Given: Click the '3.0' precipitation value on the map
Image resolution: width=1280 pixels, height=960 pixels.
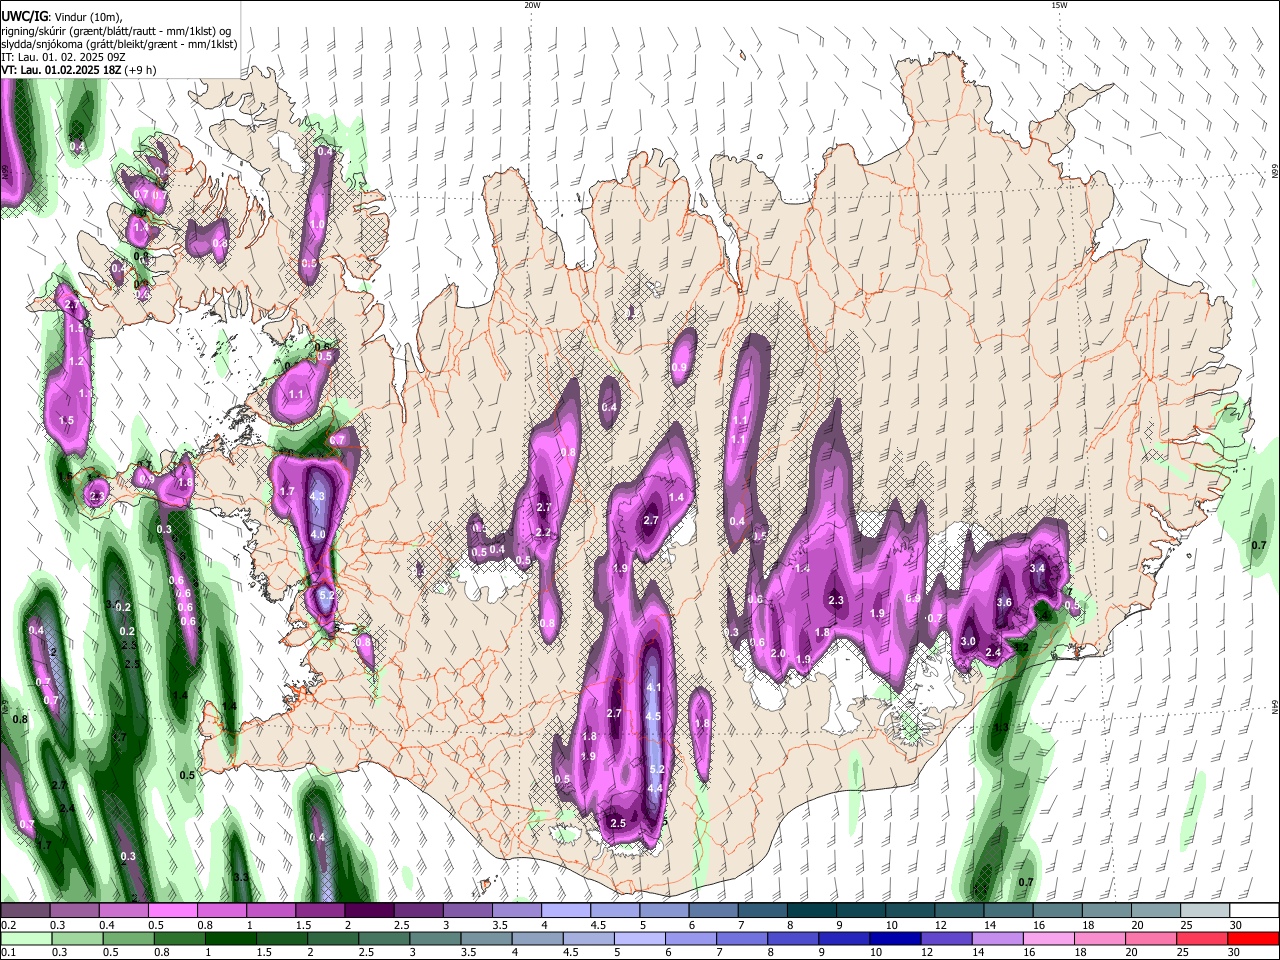Looking at the screenshot, I should point(968,642).
